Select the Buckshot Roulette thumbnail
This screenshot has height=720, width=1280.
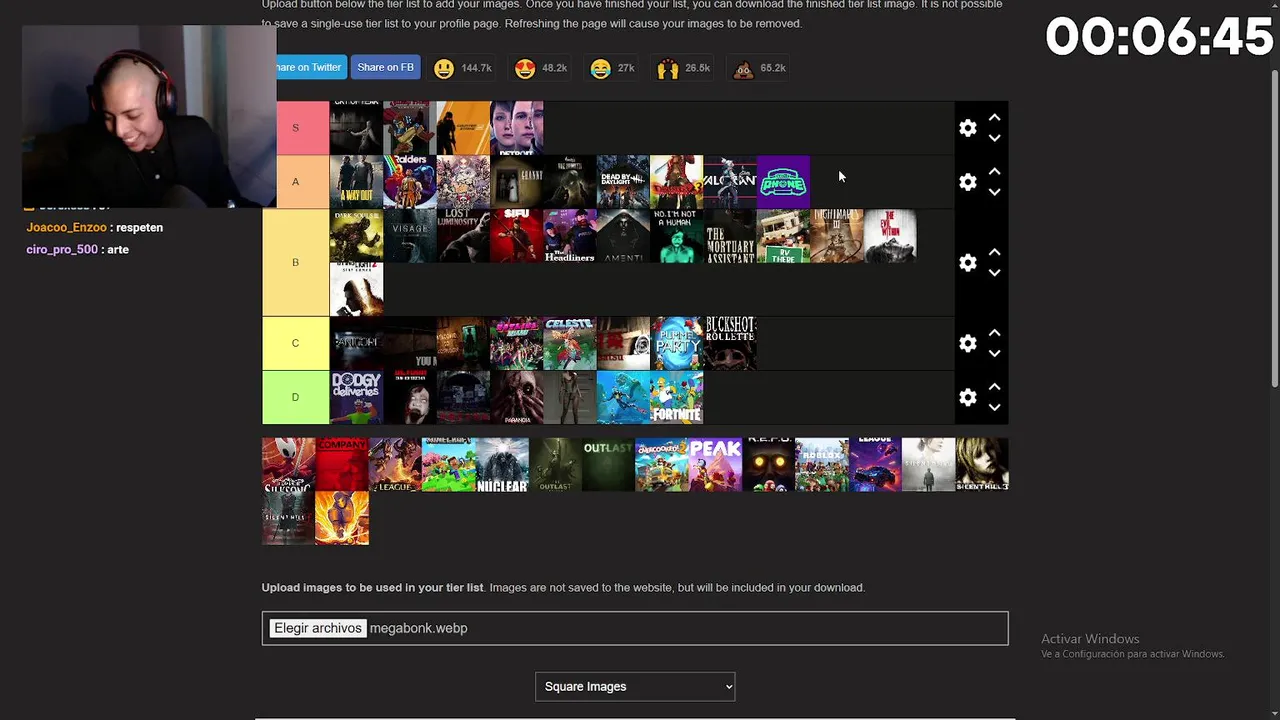click(730, 343)
